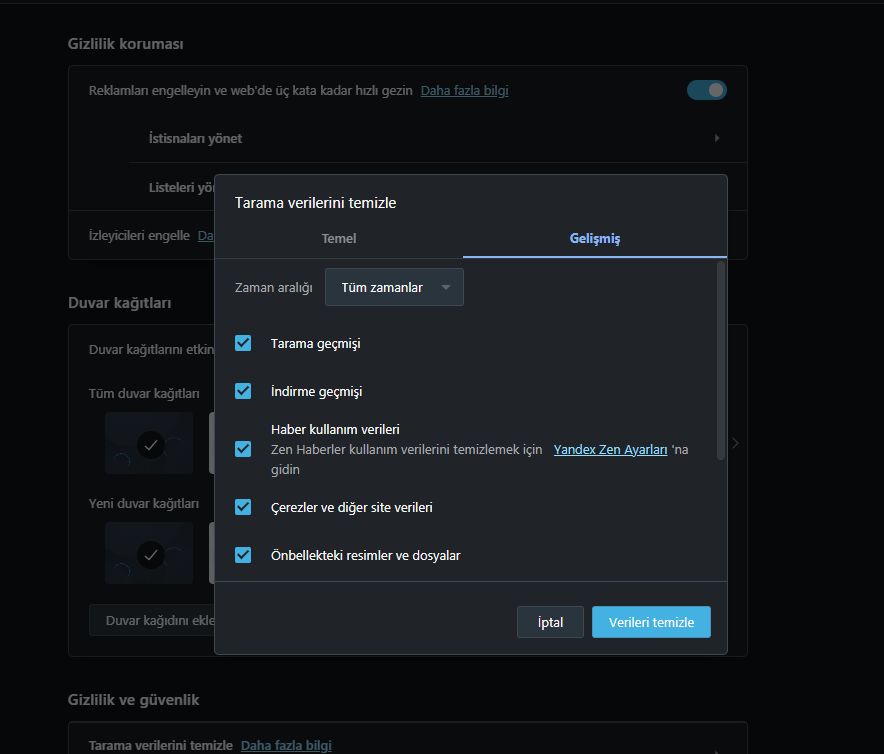The height and width of the screenshot is (754, 884).
Task: Click the Verileri temizle button
Action: point(651,622)
